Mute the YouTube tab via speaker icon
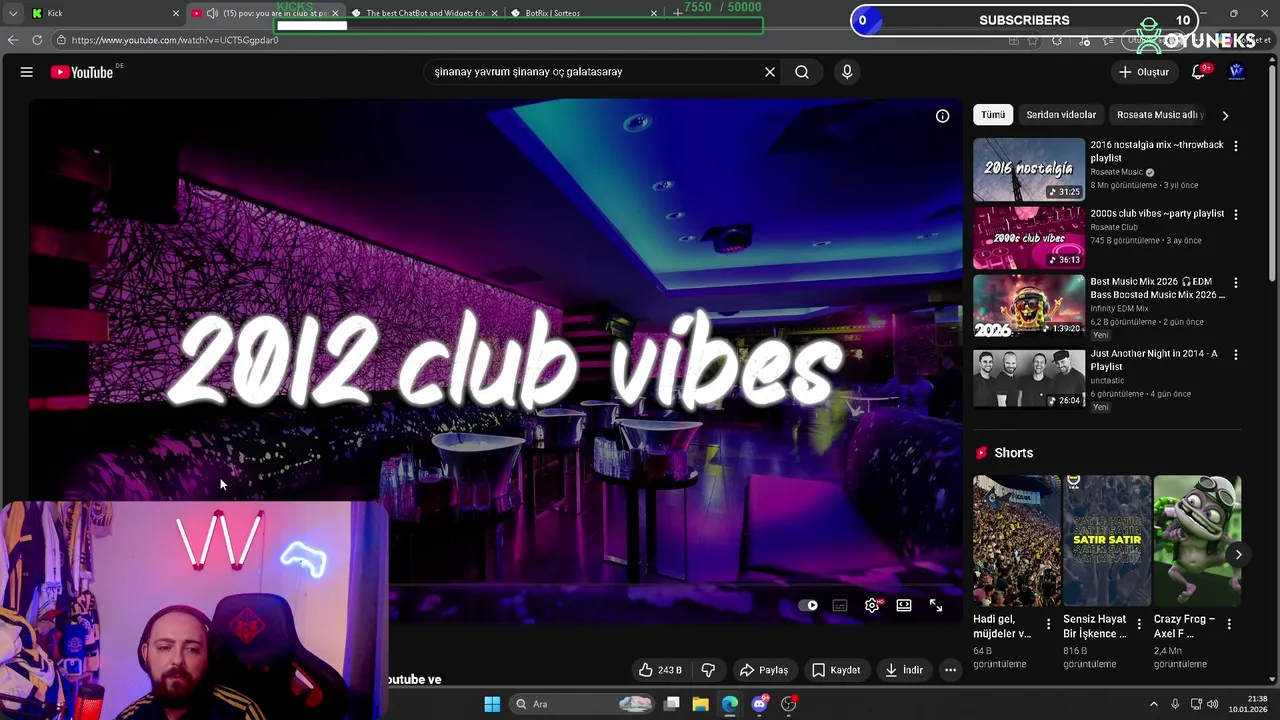The image size is (1280, 720). tap(212, 13)
